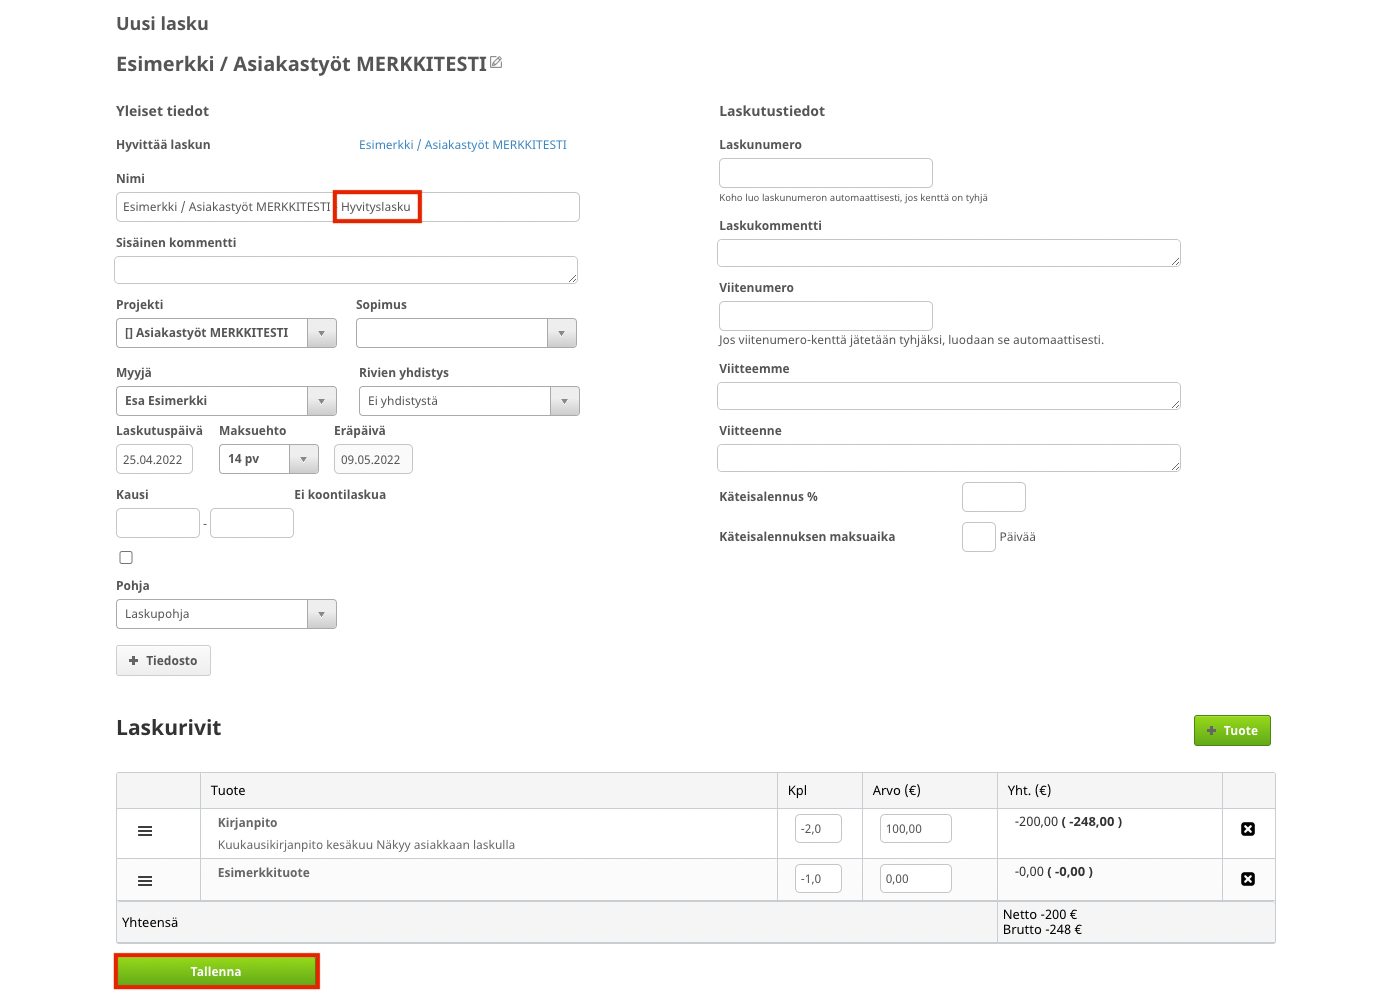
Task: Click the Sisäinen kommentti text area
Action: click(346, 270)
